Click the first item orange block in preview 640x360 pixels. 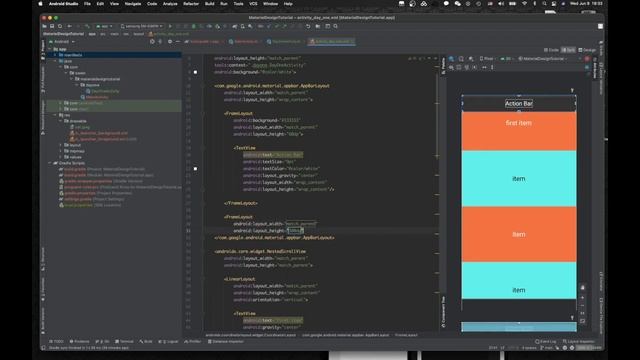click(x=519, y=131)
